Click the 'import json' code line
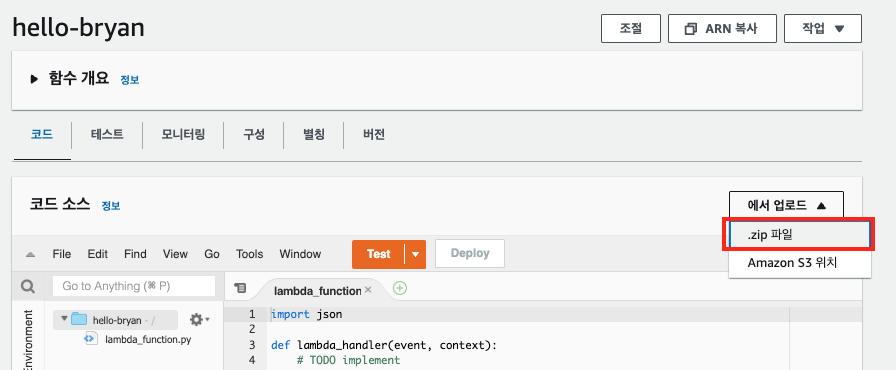 pos(306,314)
